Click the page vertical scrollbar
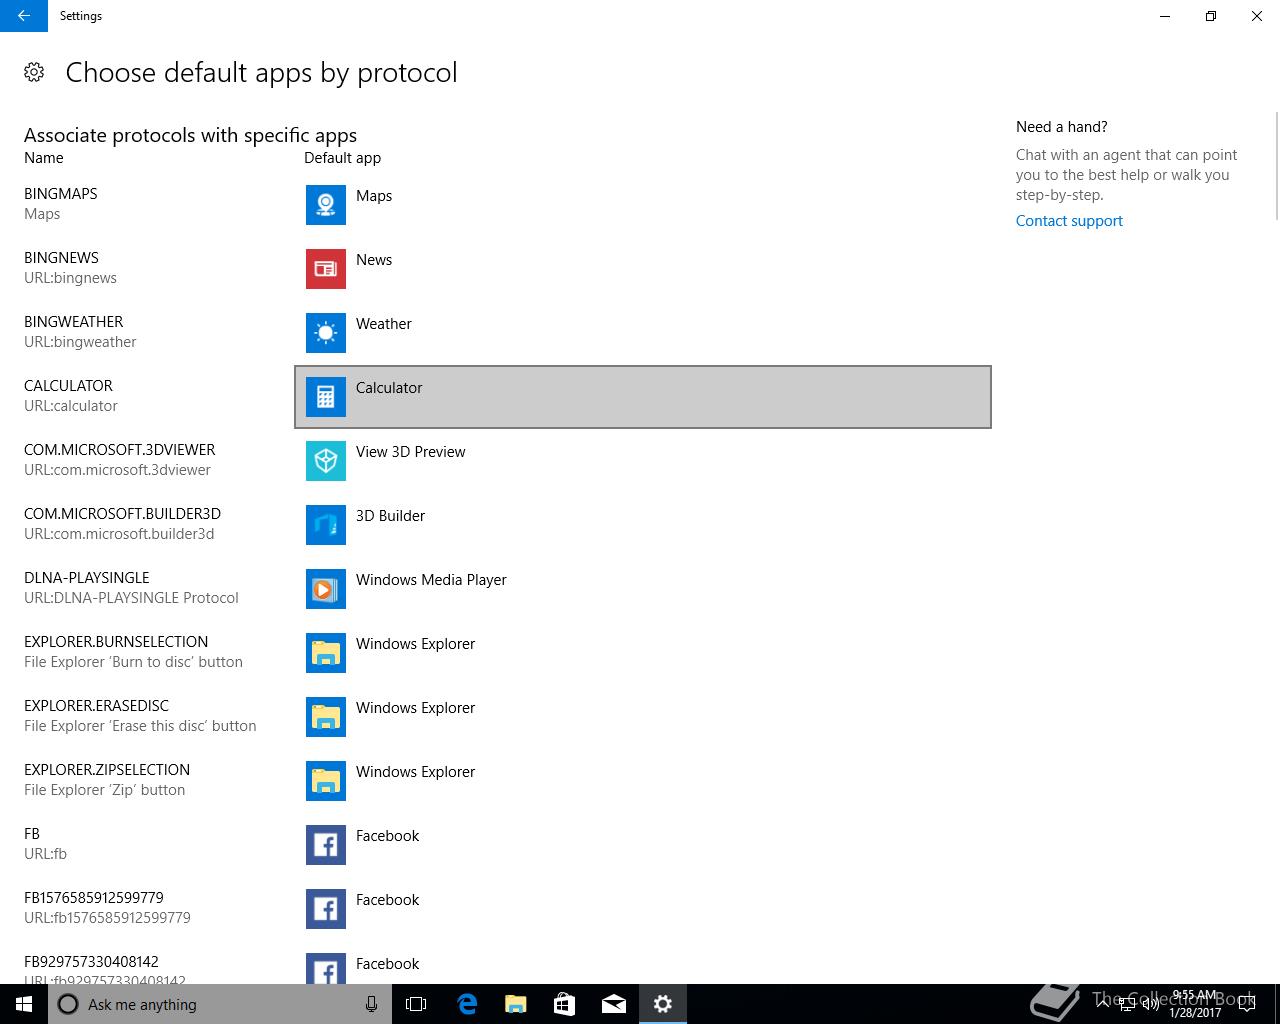 (1276, 165)
